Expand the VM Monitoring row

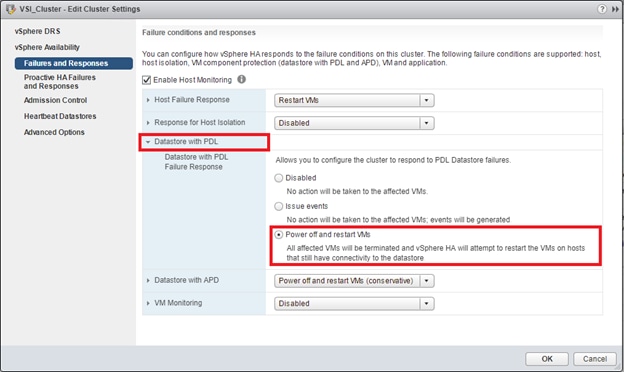148,303
